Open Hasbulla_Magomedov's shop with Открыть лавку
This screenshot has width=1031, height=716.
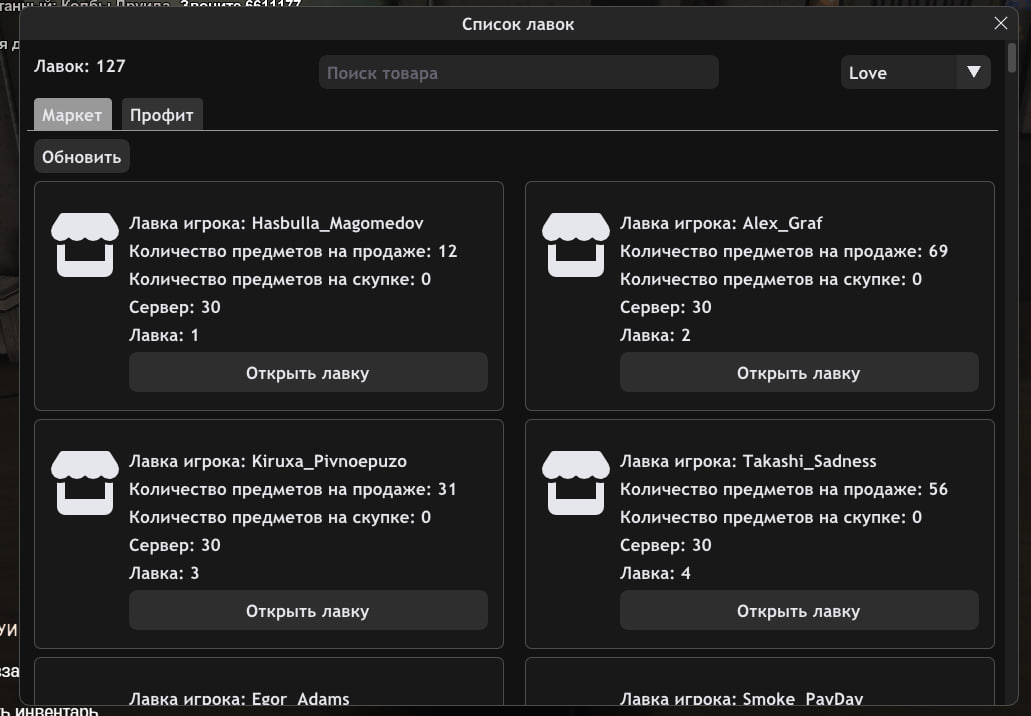[x=308, y=372]
